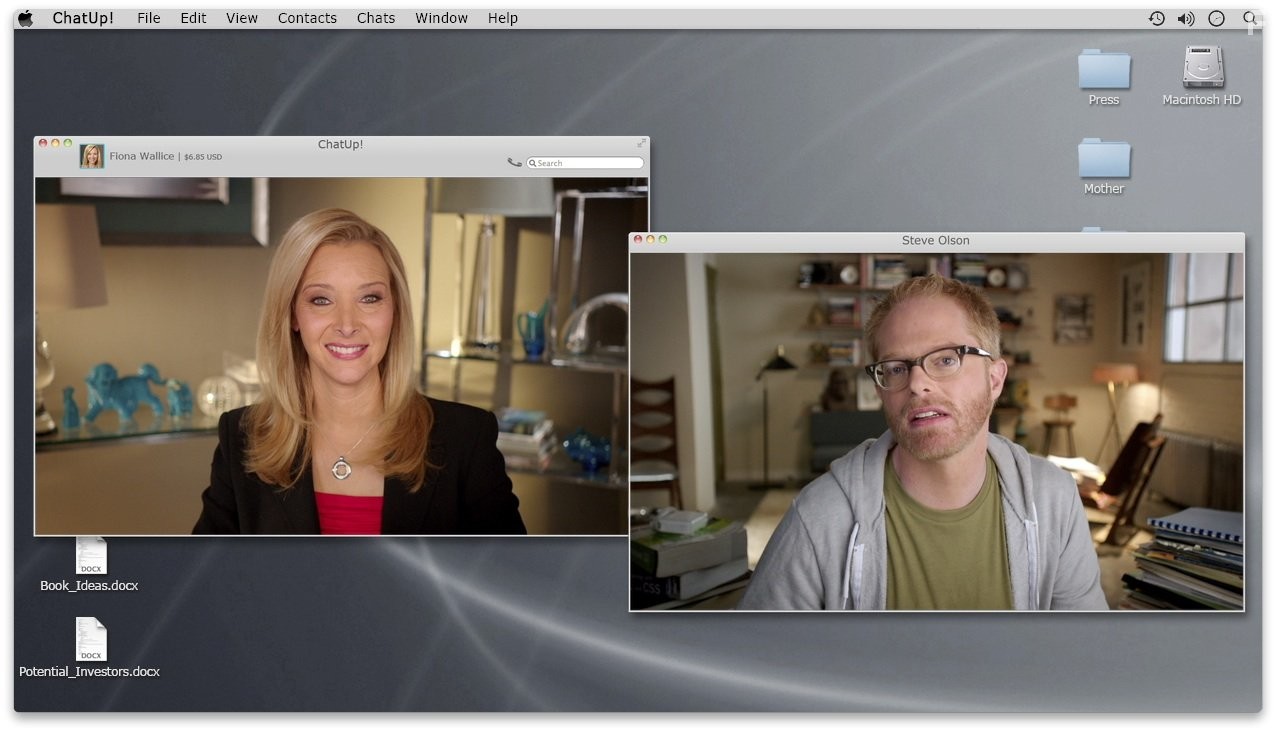Open Spotlight search in the menu bar
This screenshot has height=732, width=1276.
(x=1249, y=17)
